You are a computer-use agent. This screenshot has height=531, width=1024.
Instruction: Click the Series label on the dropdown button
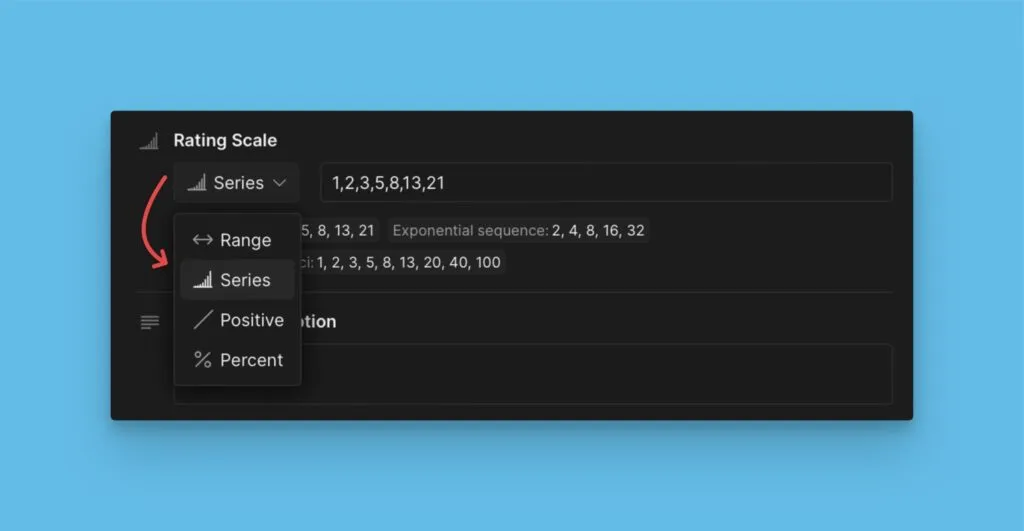(x=238, y=183)
